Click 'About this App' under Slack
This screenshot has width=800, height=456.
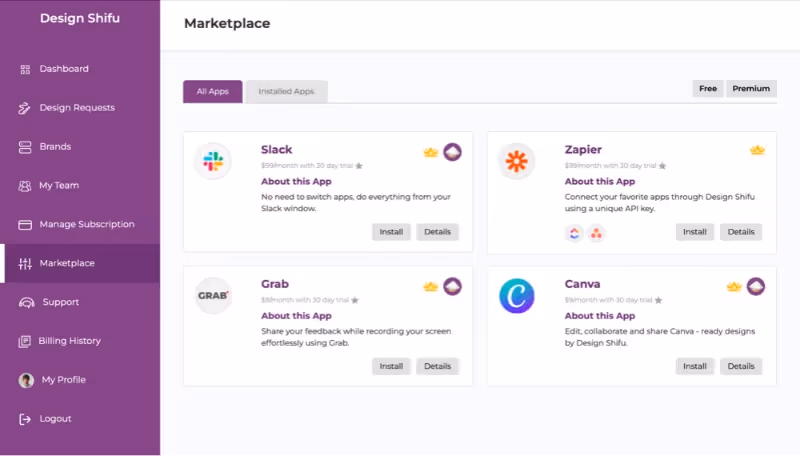click(296, 182)
